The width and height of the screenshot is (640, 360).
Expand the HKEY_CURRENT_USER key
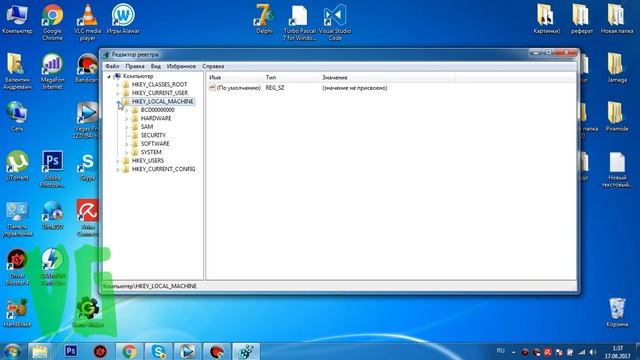click(118, 93)
